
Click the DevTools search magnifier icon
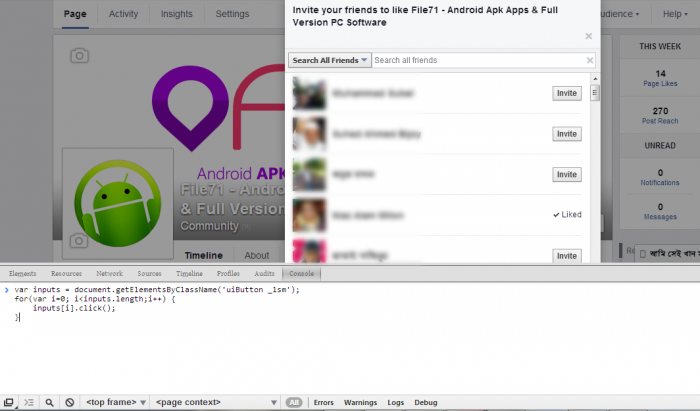(50, 403)
